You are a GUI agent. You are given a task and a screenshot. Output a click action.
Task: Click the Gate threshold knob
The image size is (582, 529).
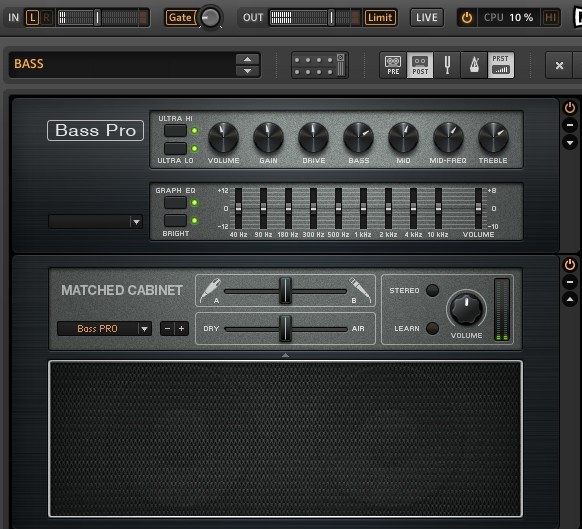click(210, 17)
